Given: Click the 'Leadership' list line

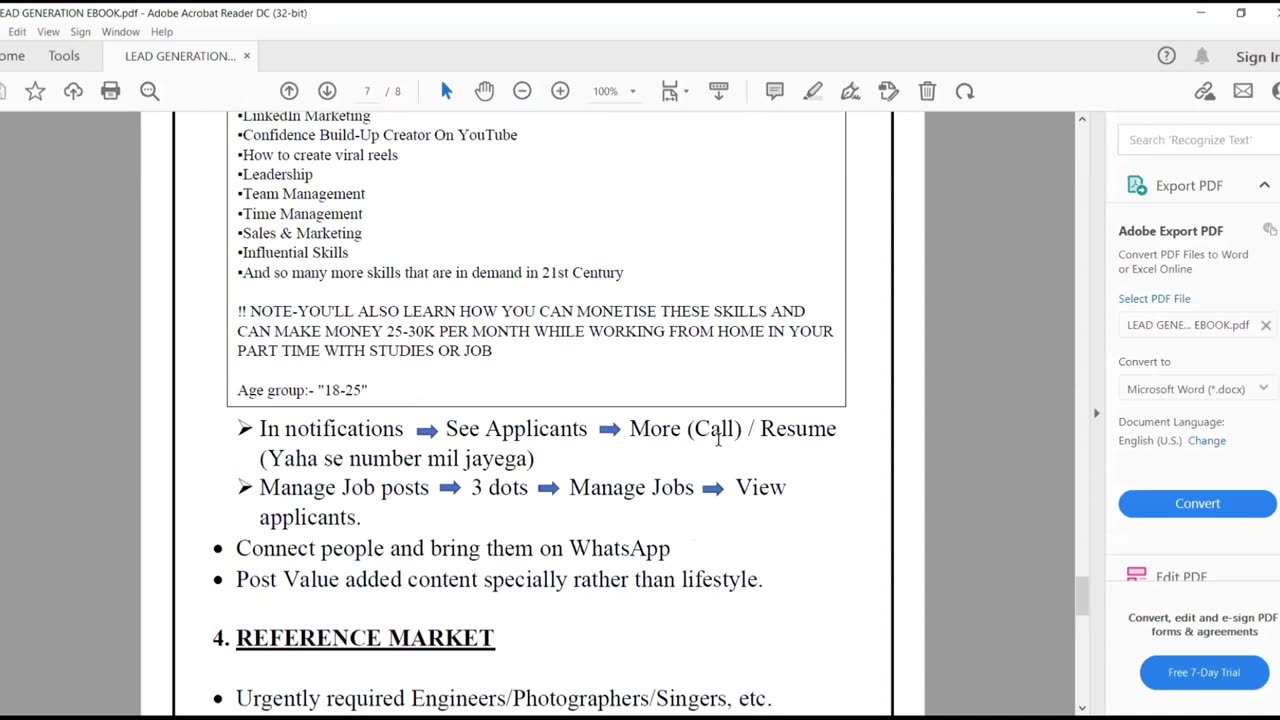Looking at the screenshot, I should tap(275, 174).
